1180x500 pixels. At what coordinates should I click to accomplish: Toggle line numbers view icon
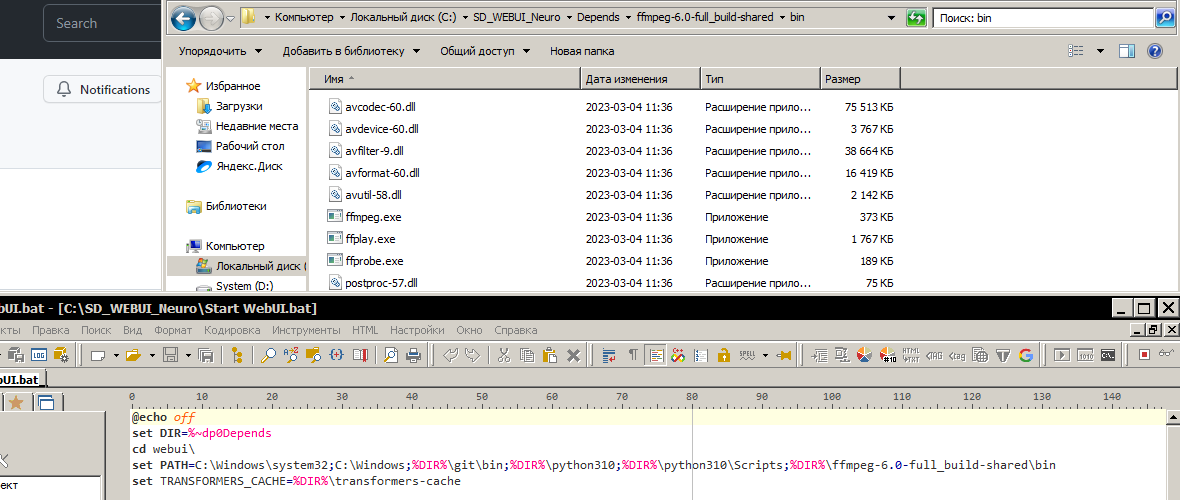701,355
